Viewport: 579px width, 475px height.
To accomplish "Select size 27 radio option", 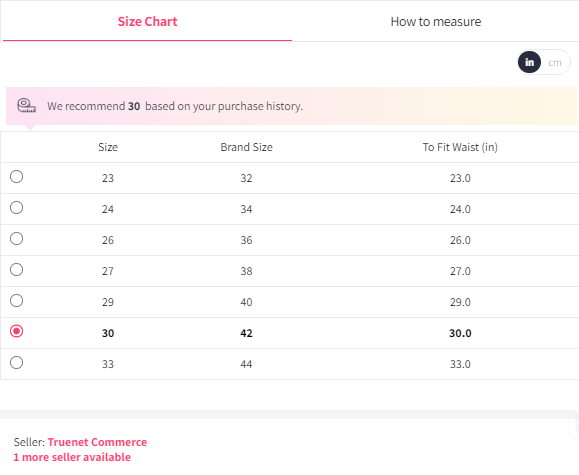I will 16,270.
